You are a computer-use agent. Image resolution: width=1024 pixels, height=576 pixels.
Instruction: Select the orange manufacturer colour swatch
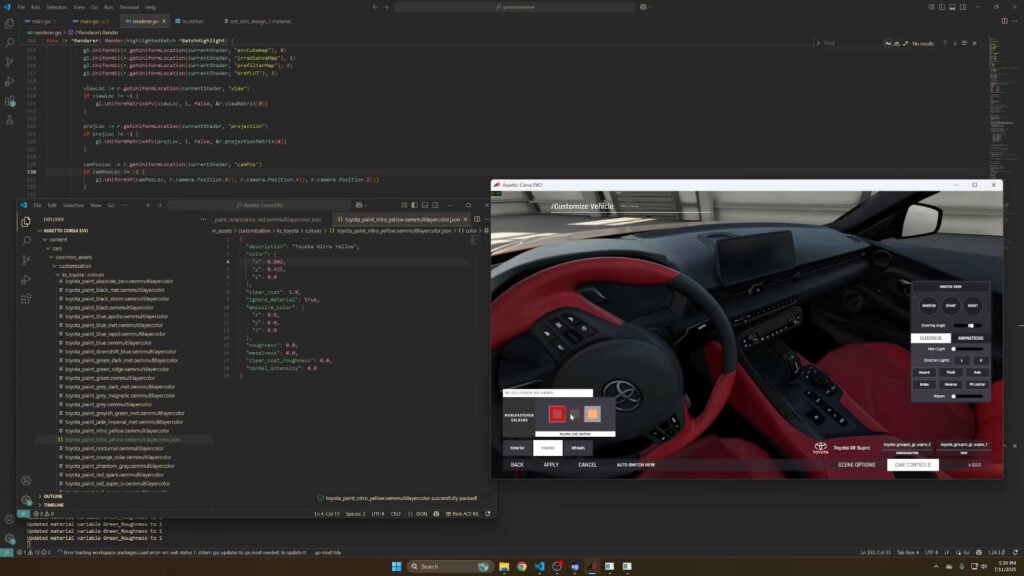pyautogui.click(x=592, y=414)
